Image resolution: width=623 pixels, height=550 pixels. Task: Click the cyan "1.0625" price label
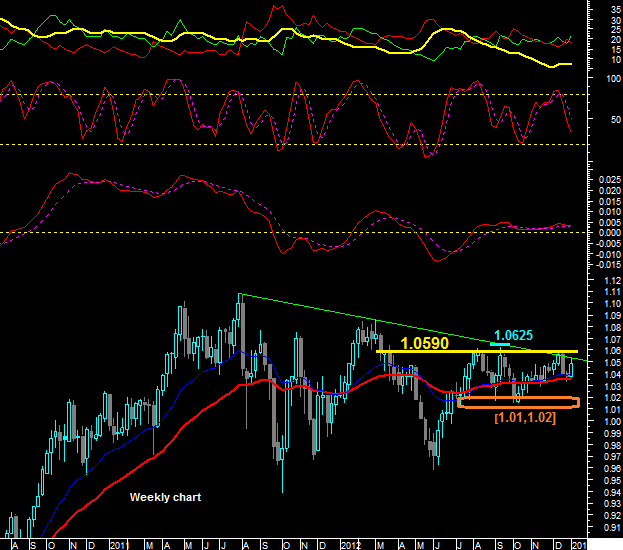pos(513,335)
